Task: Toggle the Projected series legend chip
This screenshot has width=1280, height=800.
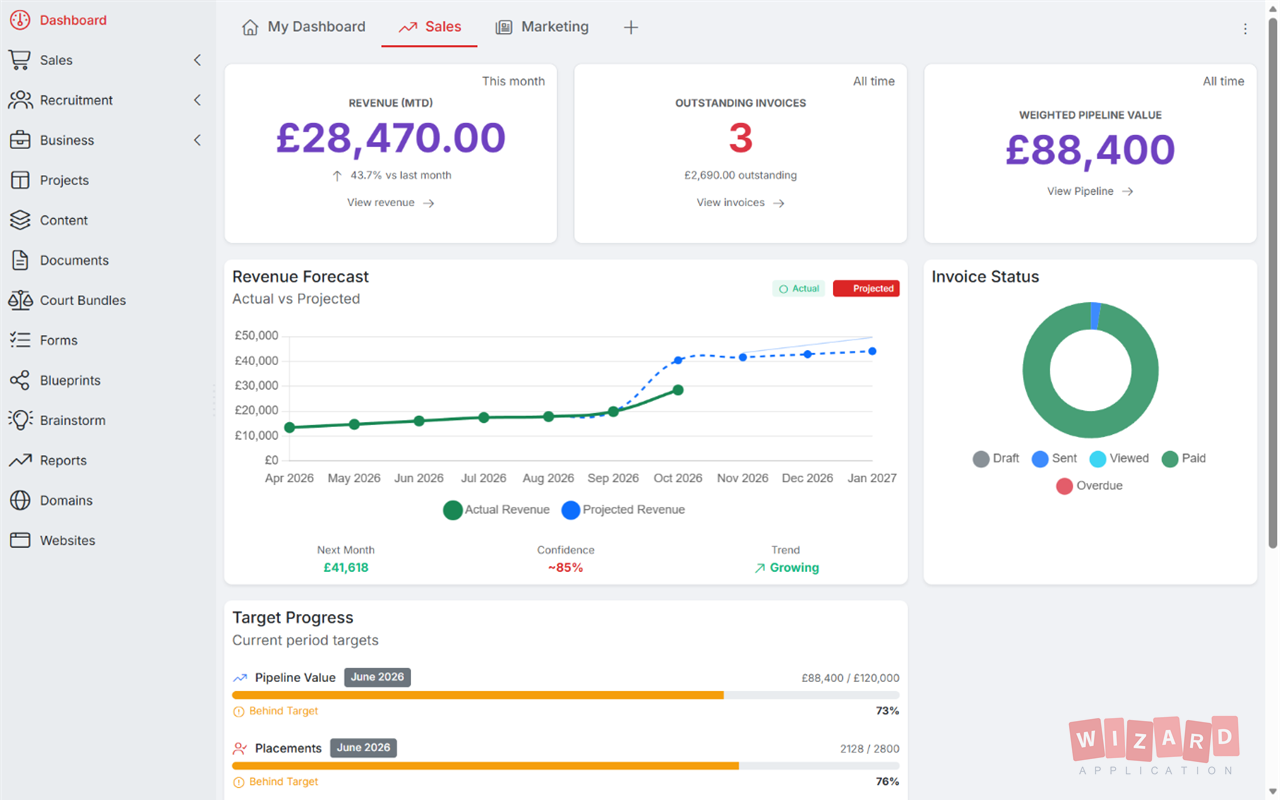Action: coord(866,288)
